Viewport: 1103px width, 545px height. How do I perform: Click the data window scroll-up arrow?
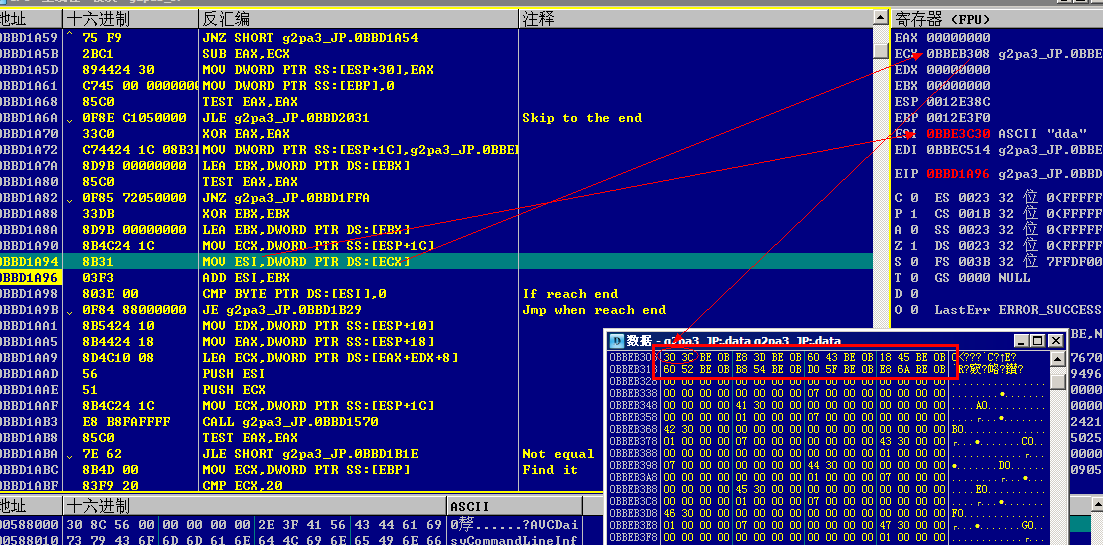1057,359
